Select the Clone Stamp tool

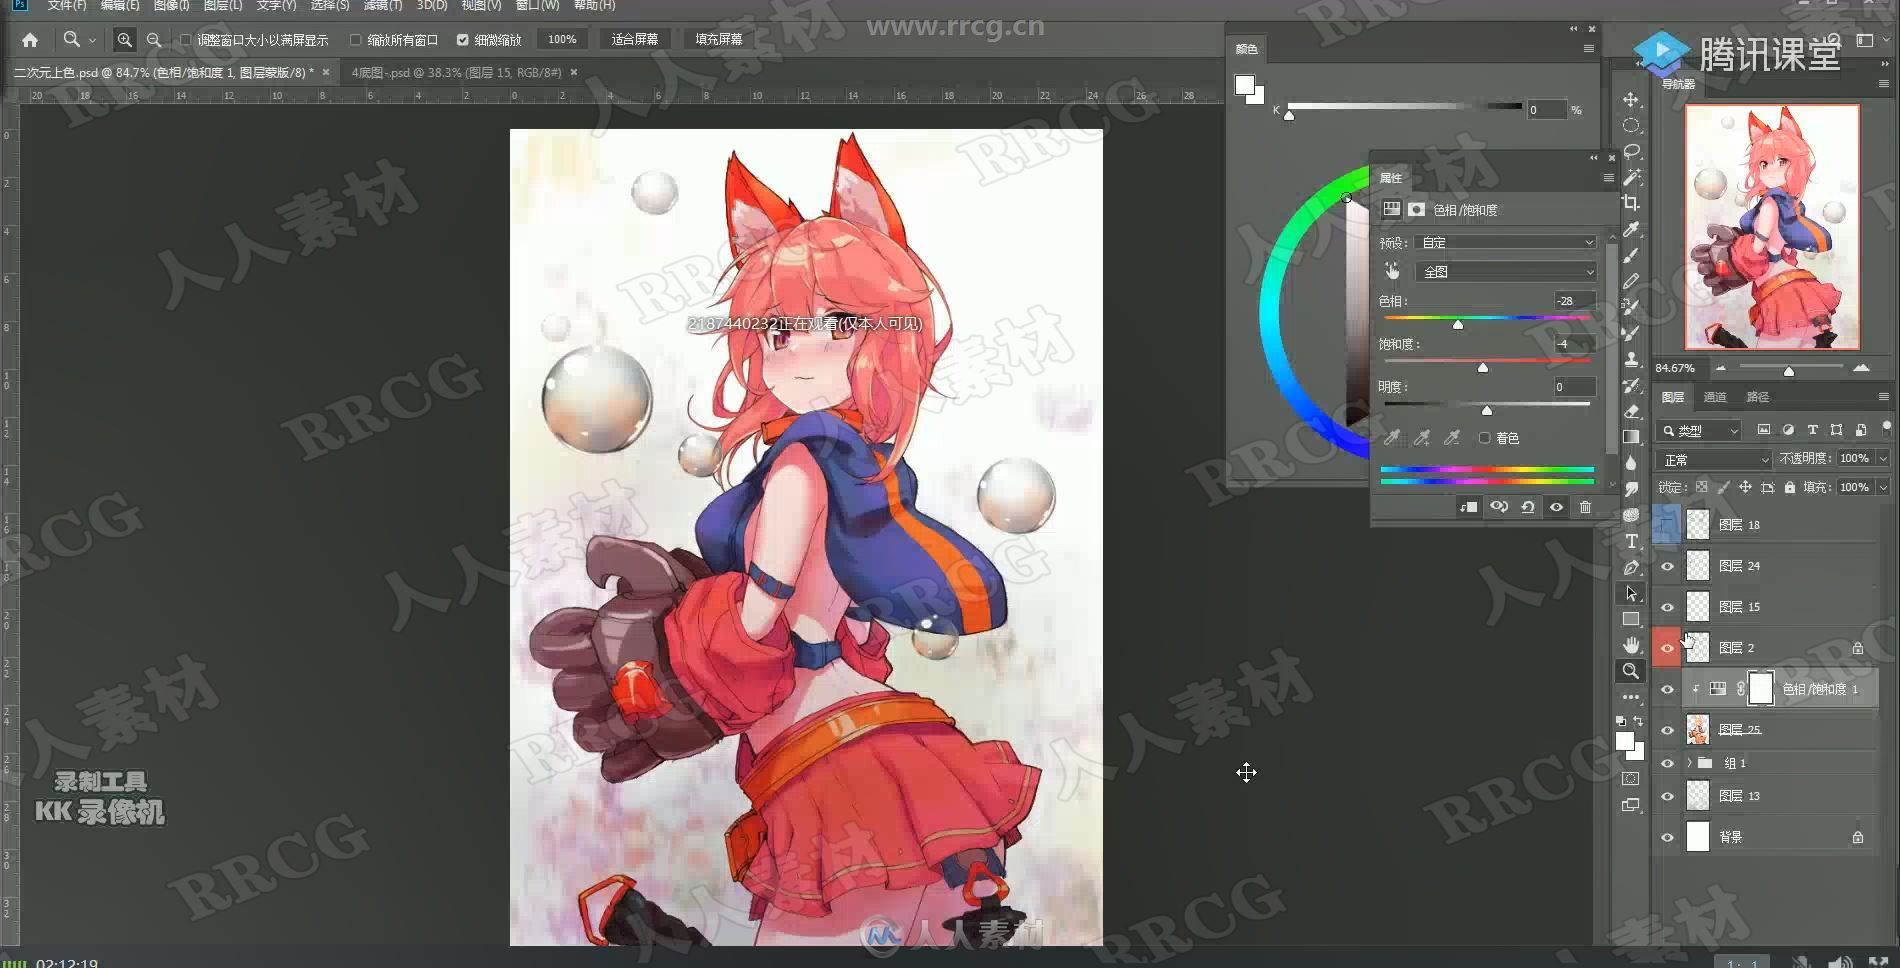click(x=1631, y=359)
